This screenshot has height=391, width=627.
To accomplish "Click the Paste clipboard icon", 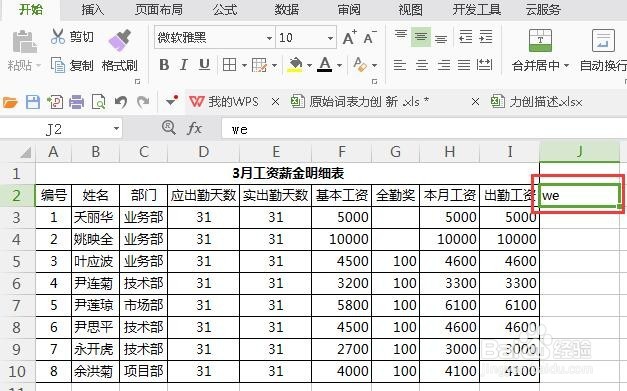I will (x=24, y=42).
